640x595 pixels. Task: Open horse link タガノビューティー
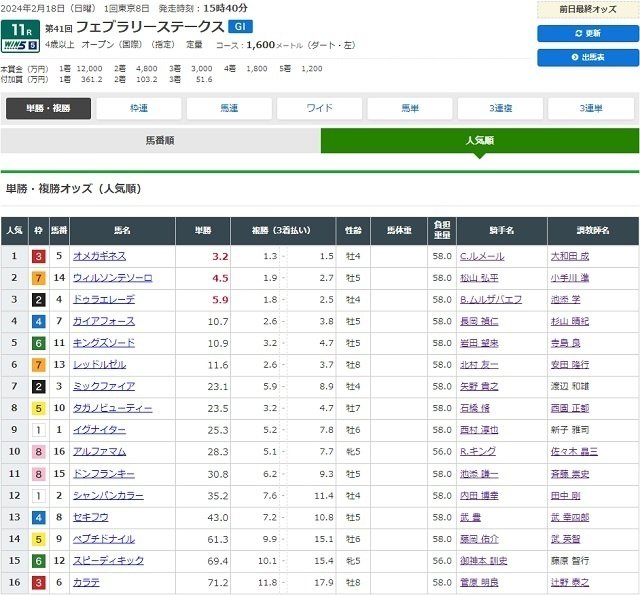tap(113, 408)
